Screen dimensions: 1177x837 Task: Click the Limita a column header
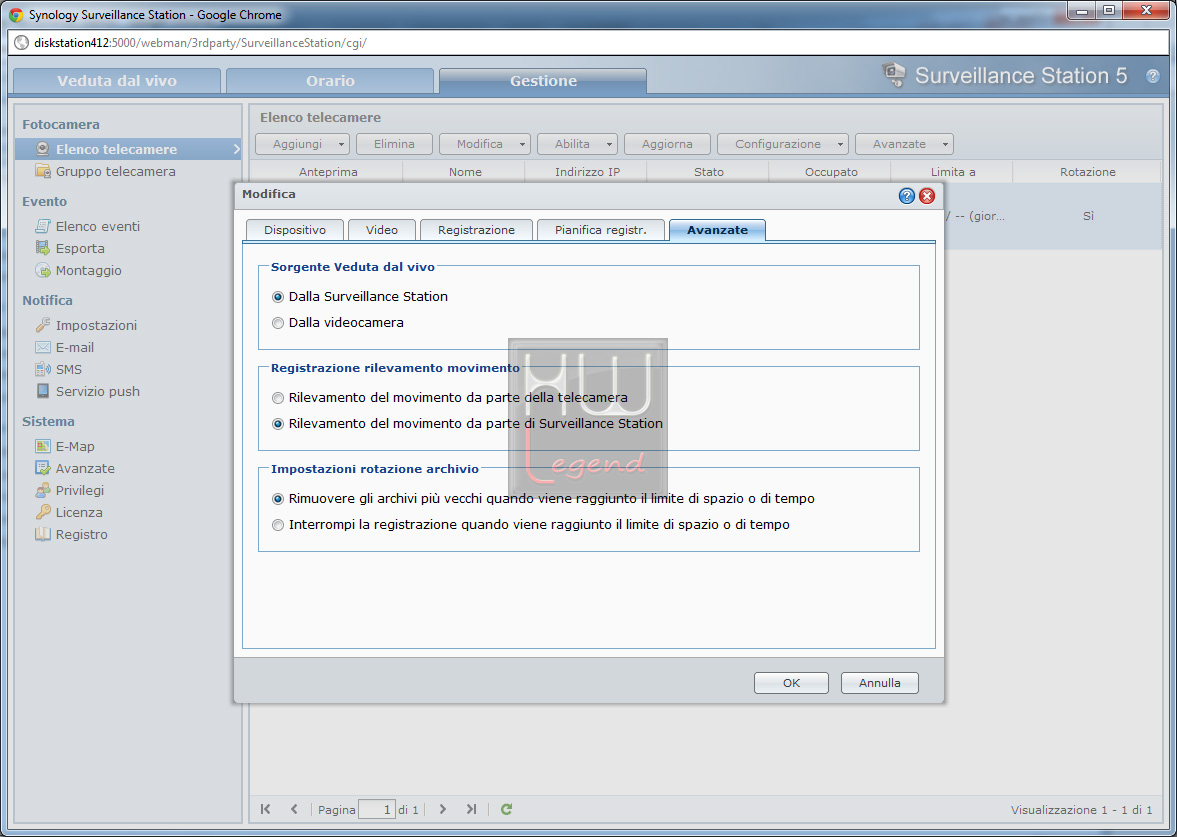click(x=953, y=172)
